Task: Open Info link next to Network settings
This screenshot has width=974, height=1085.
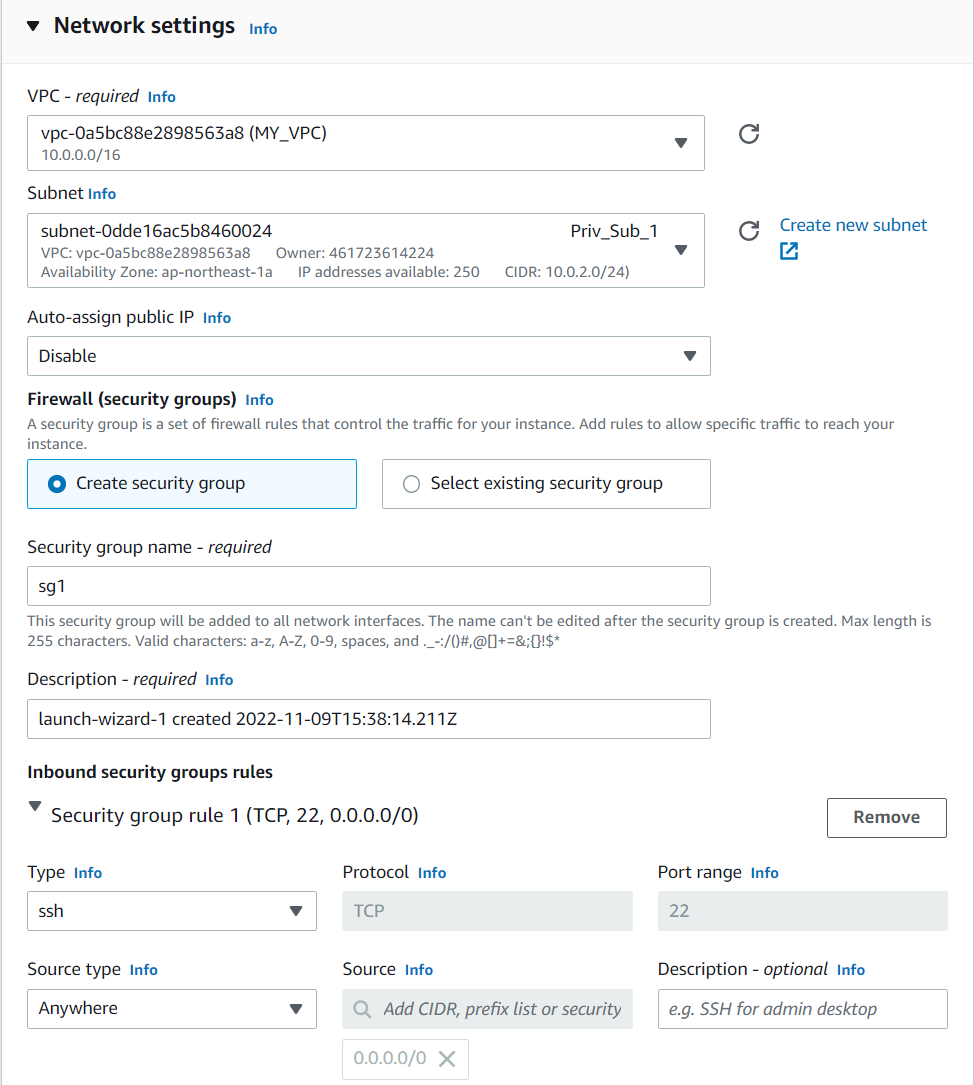Action: coord(263,29)
